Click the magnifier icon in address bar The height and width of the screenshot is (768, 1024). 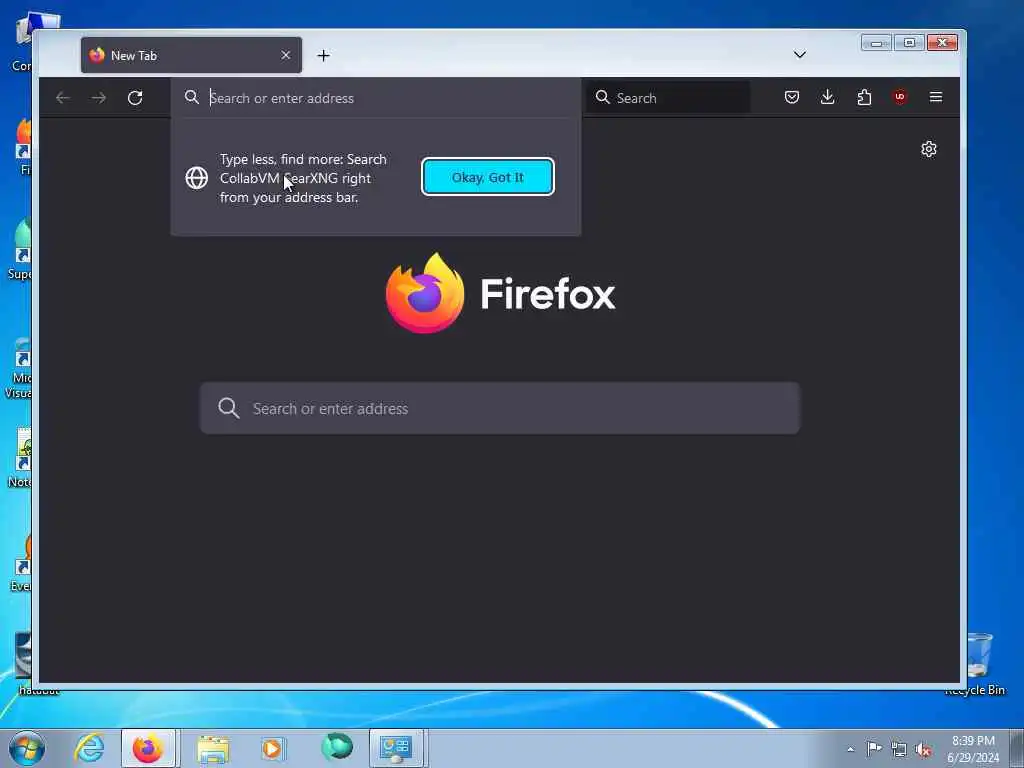[x=191, y=97]
